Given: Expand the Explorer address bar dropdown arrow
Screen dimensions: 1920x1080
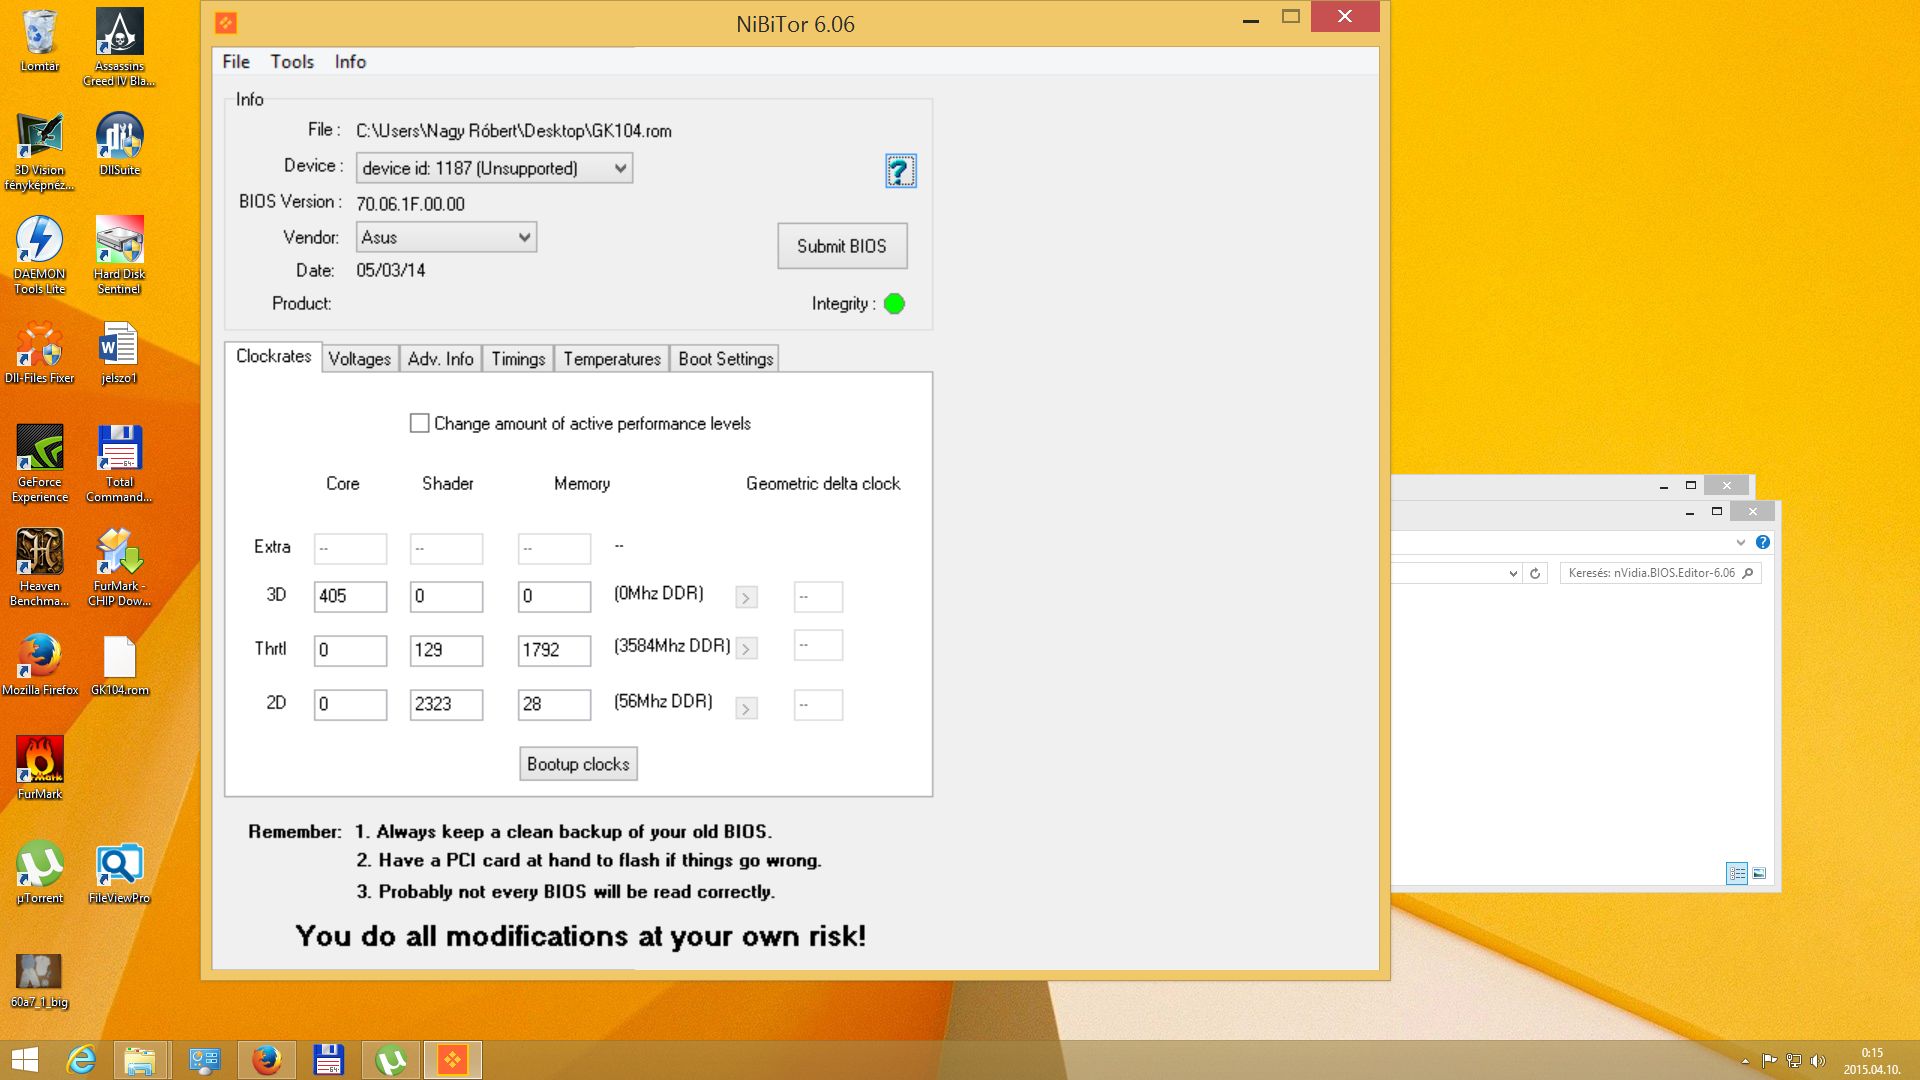Looking at the screenshot, I should [x=1513, y=573].
